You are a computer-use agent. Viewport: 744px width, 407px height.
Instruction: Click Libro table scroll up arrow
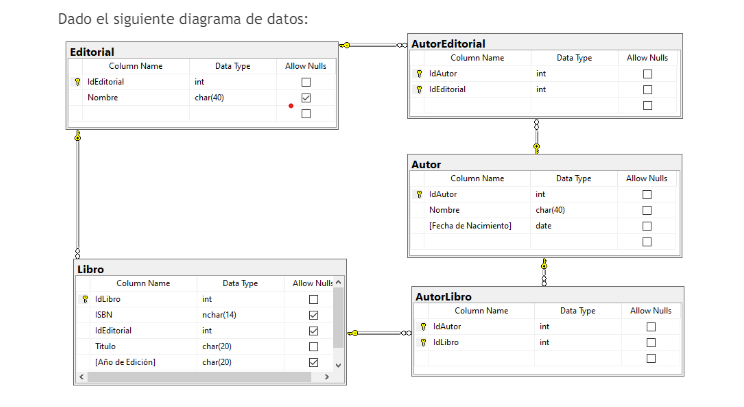[338, 282]
